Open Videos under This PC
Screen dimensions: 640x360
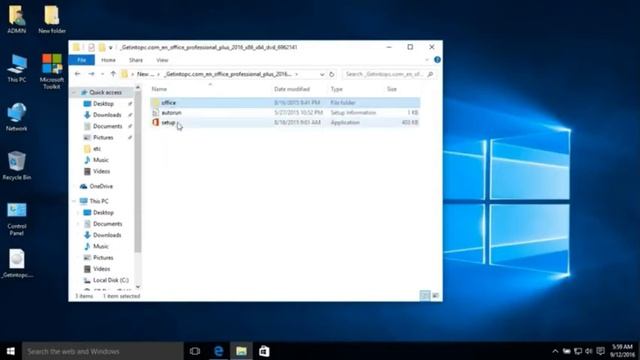101,269
